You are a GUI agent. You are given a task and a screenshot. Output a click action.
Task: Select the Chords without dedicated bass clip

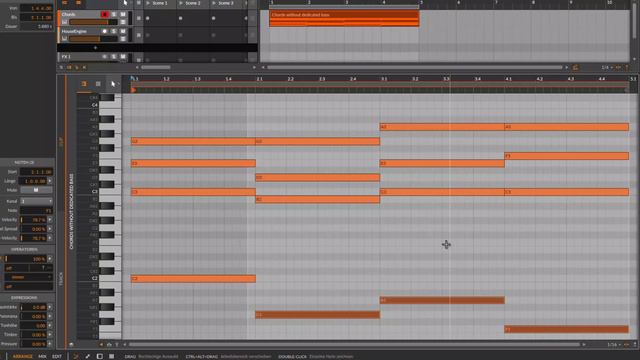pos(344,18)
